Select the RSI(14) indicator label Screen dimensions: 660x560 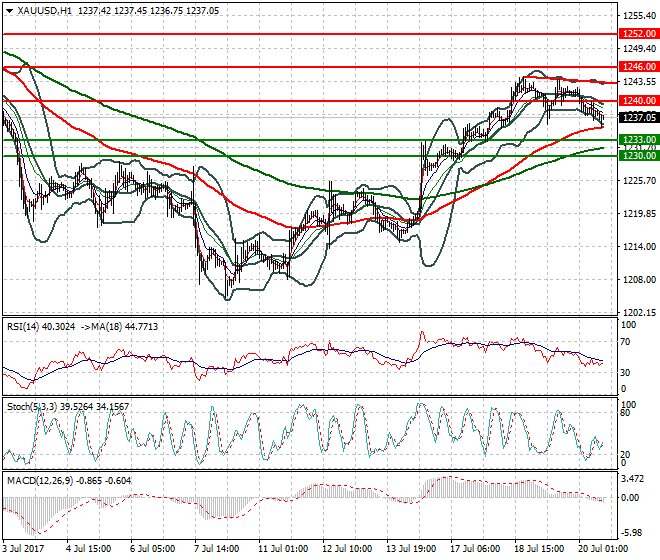tap(24, 327)
